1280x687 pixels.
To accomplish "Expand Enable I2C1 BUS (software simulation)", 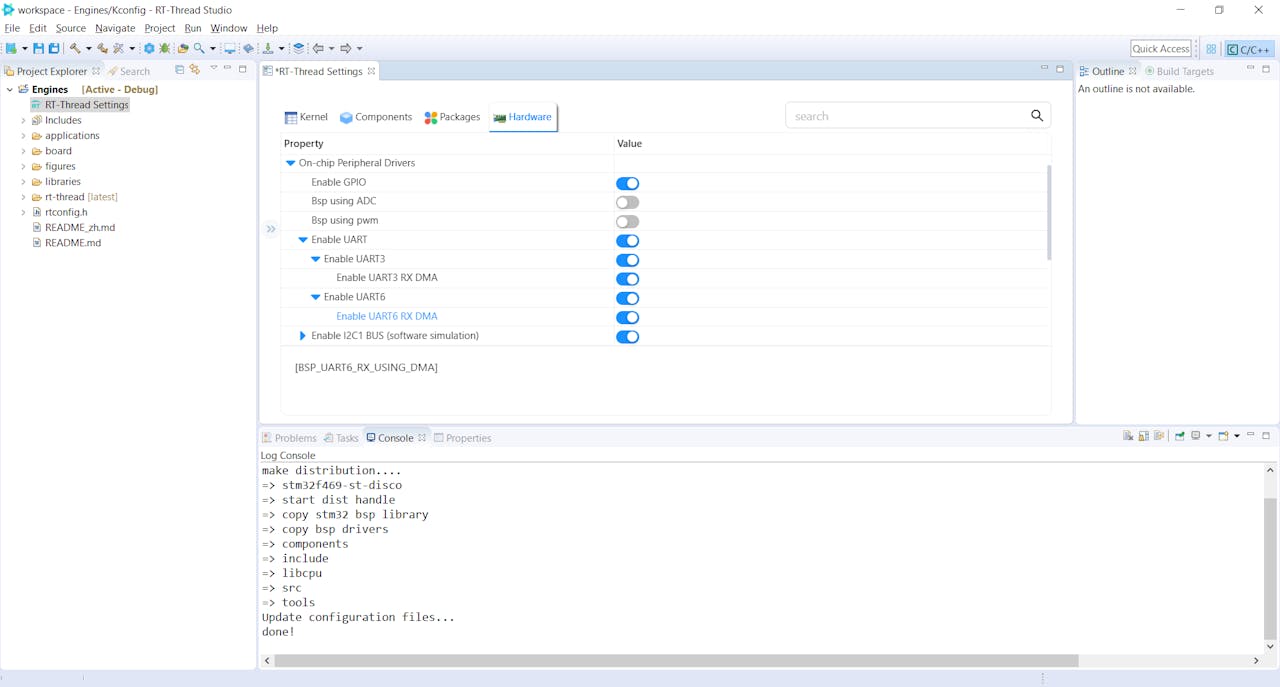I will pyautogui.click(x=303, y=336).
